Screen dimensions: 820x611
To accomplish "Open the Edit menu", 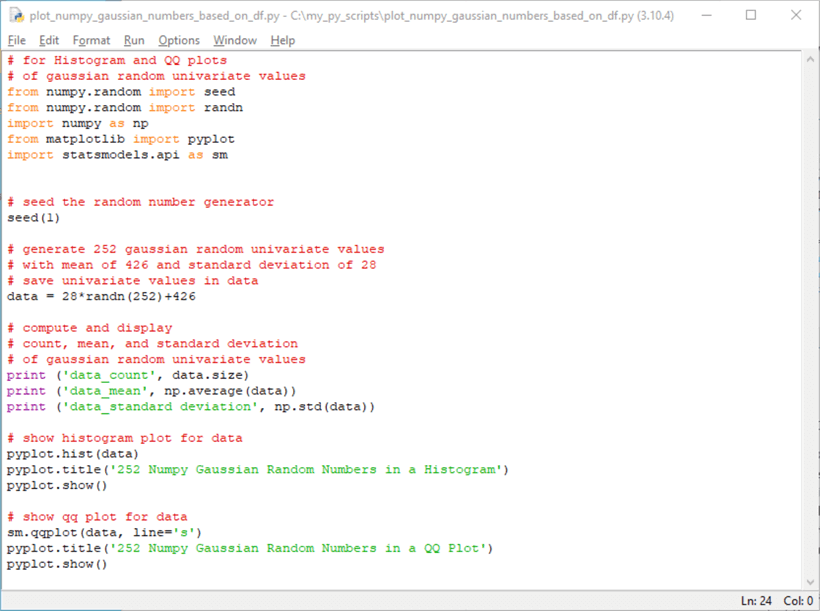I will coord(47,40).
